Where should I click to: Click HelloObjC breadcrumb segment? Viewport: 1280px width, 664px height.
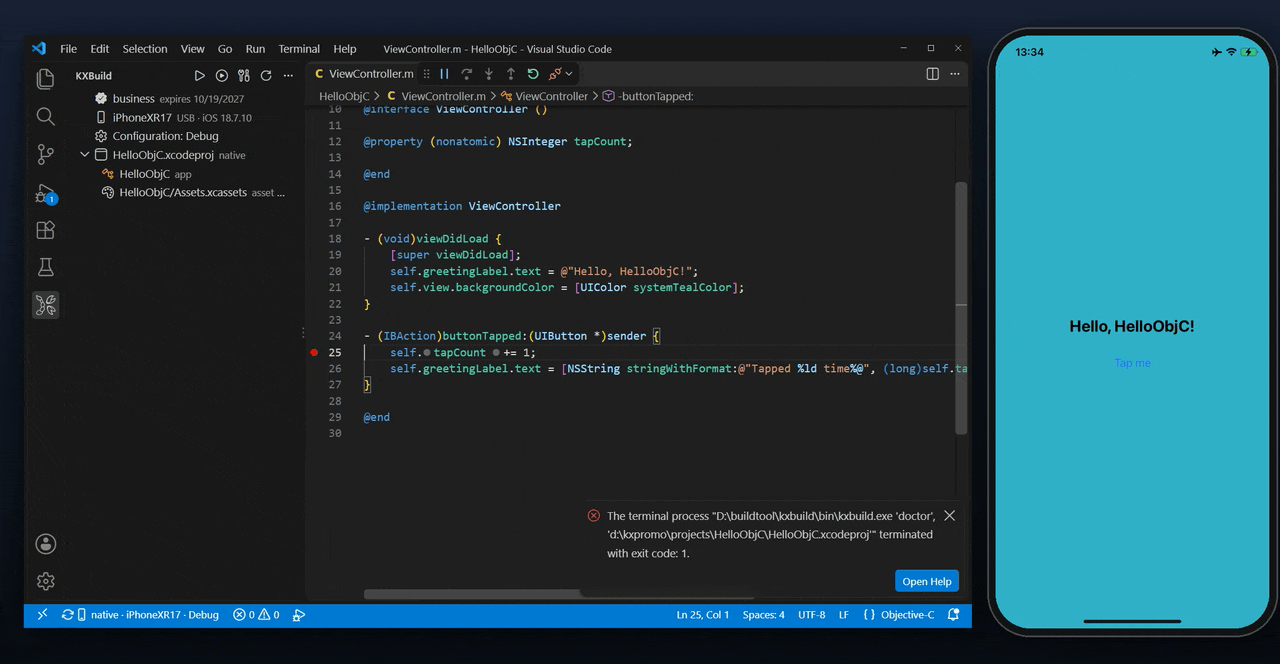pyautogui.click(x=344, y=96)
